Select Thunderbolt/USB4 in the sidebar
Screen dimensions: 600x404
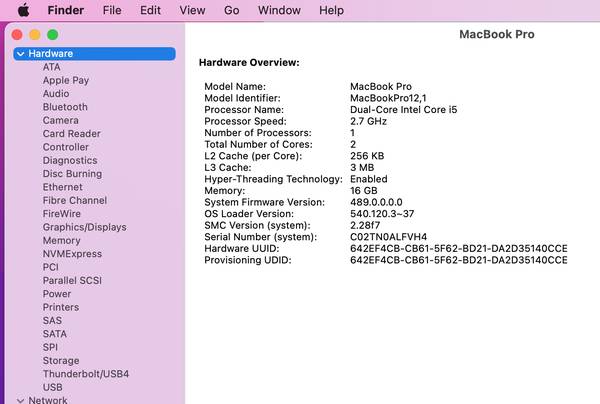pyautogui.click(x=85, y=374)
